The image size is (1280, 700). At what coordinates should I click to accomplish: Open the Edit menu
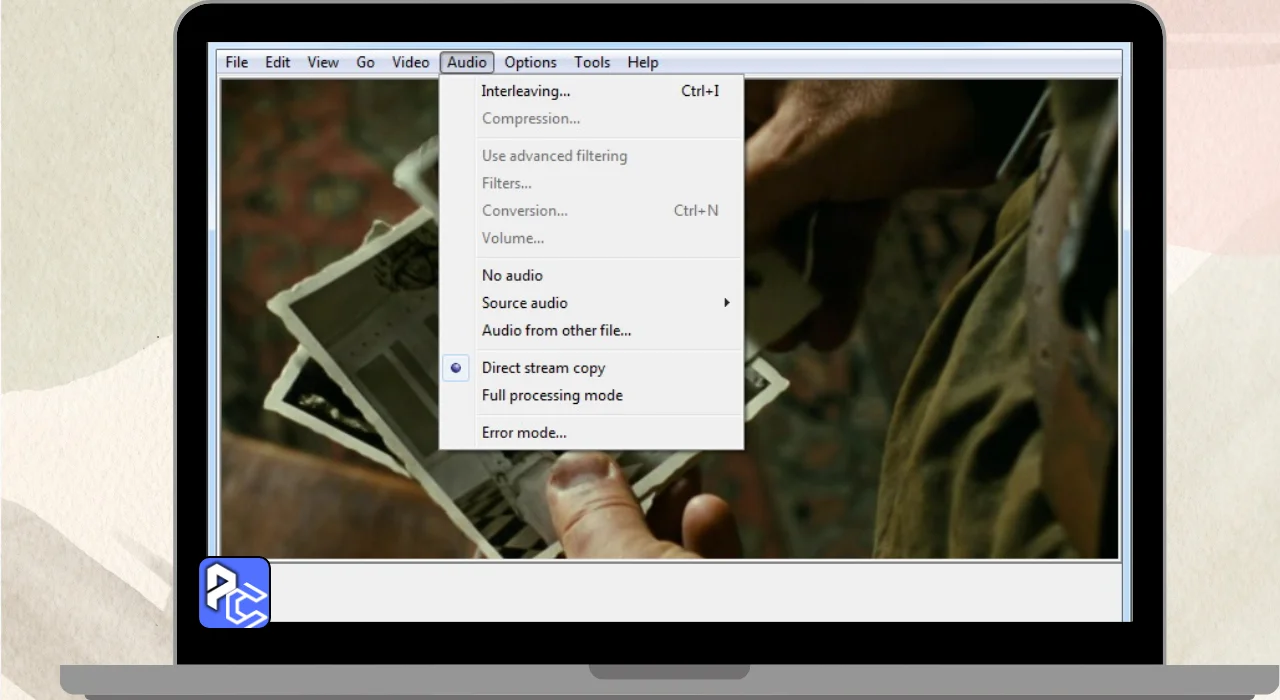(277, 62)
